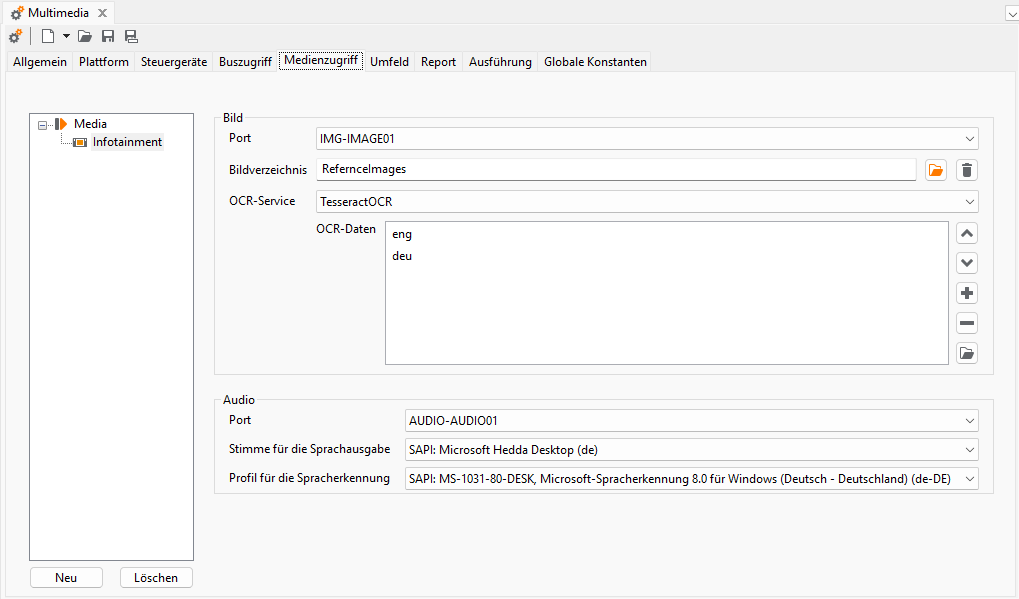Show the Ausführung tab
This screenshot has height=599, width=1019.
tap(500, 62)
